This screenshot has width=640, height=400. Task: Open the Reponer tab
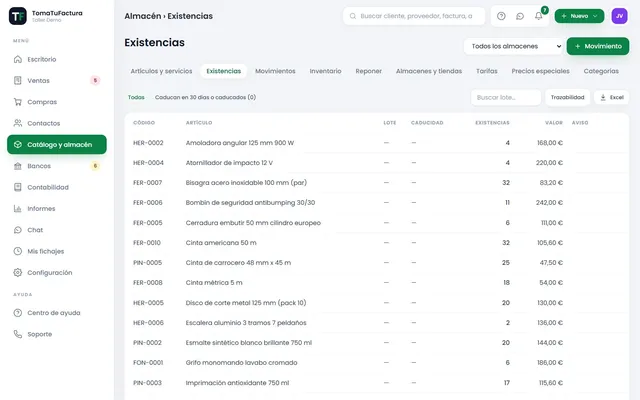point(369,71)
